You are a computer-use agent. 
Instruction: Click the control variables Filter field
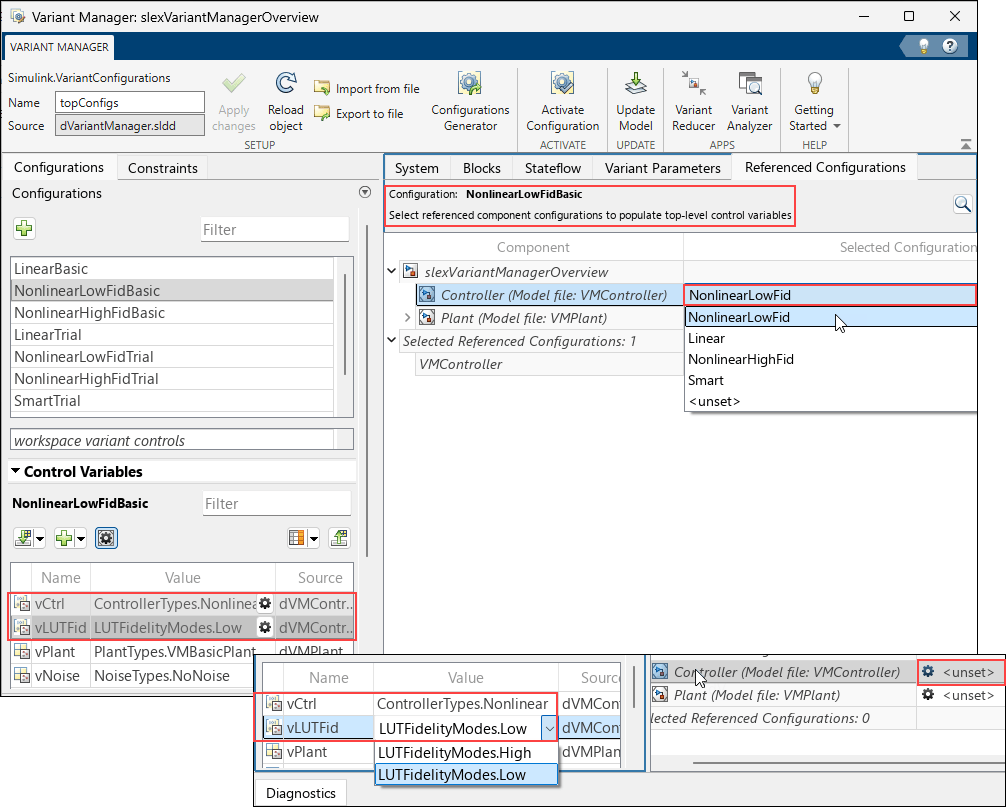pos(277,504)
